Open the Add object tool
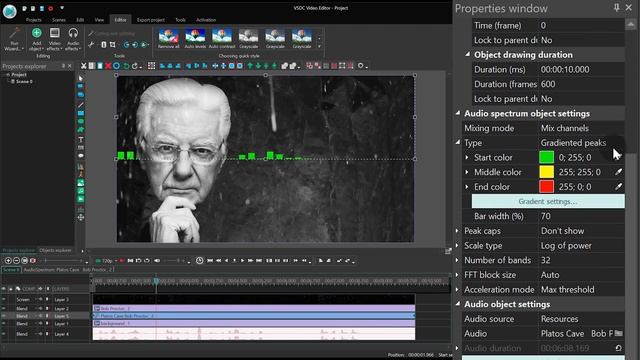Image resolution: width=640 pixels, height=360 pixels. (x=37, y=39)
